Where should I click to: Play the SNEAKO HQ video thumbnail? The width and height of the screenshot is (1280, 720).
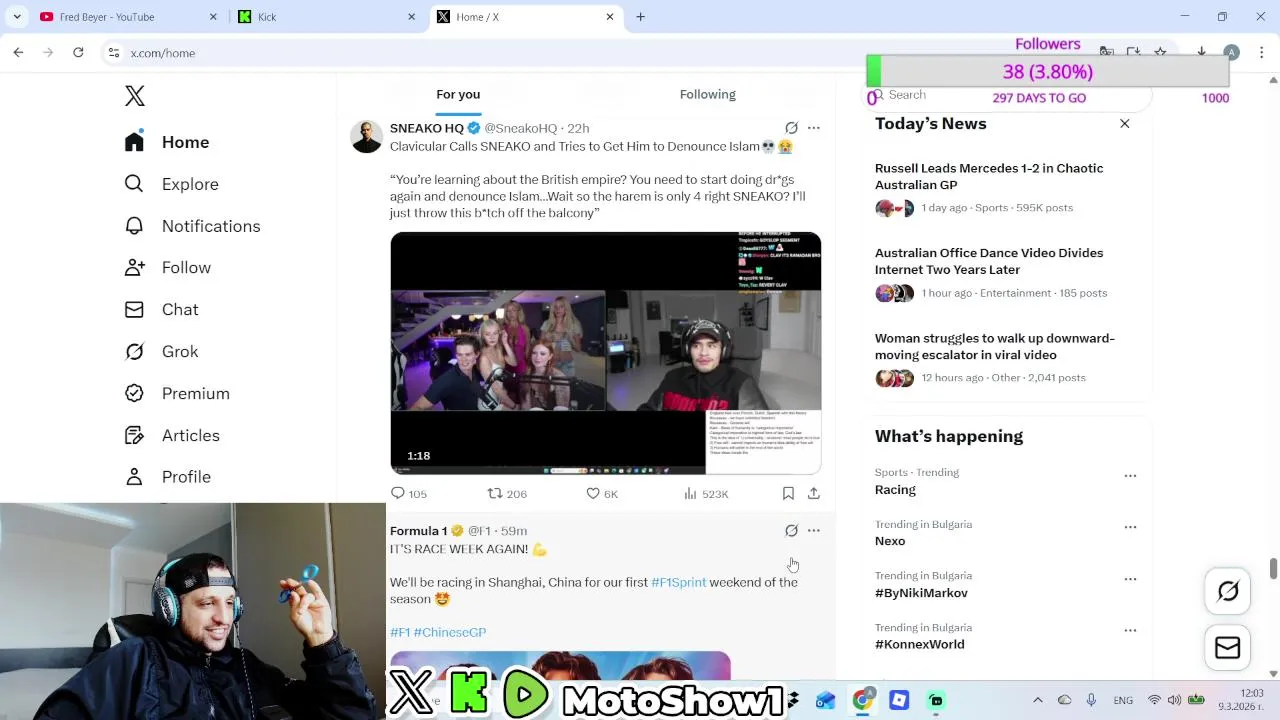(x=605, y=352)
